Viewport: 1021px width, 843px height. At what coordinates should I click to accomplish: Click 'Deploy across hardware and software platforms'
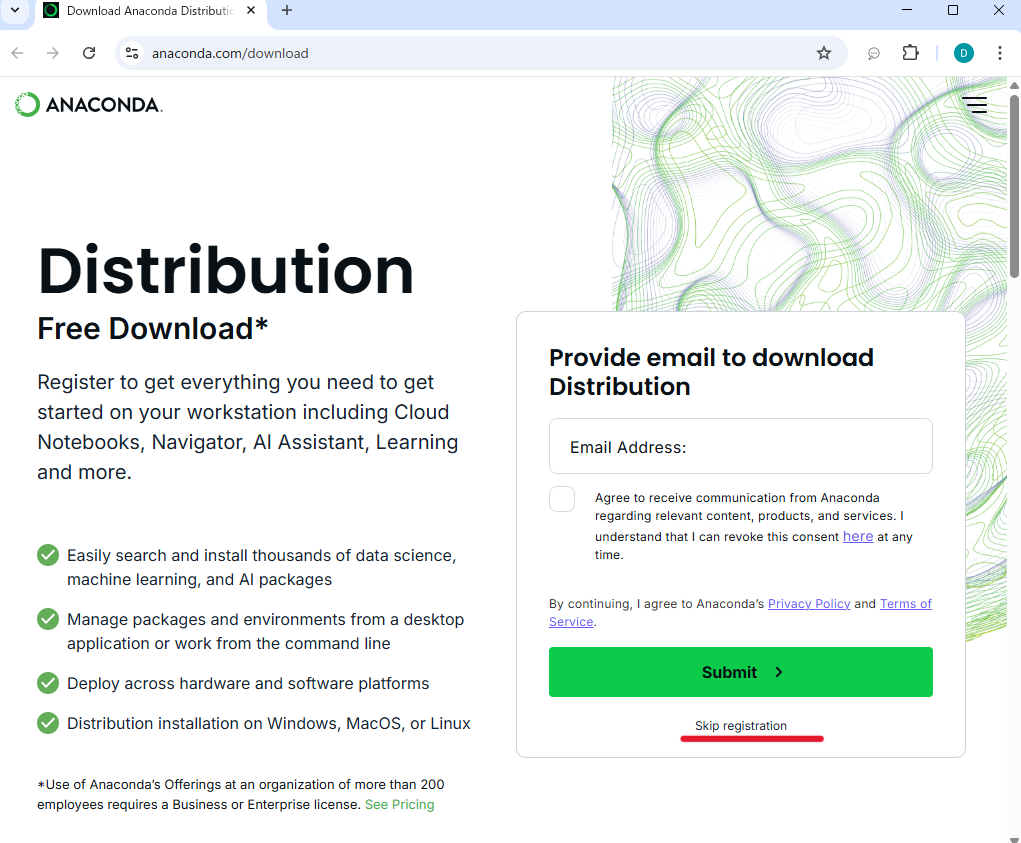248,684
